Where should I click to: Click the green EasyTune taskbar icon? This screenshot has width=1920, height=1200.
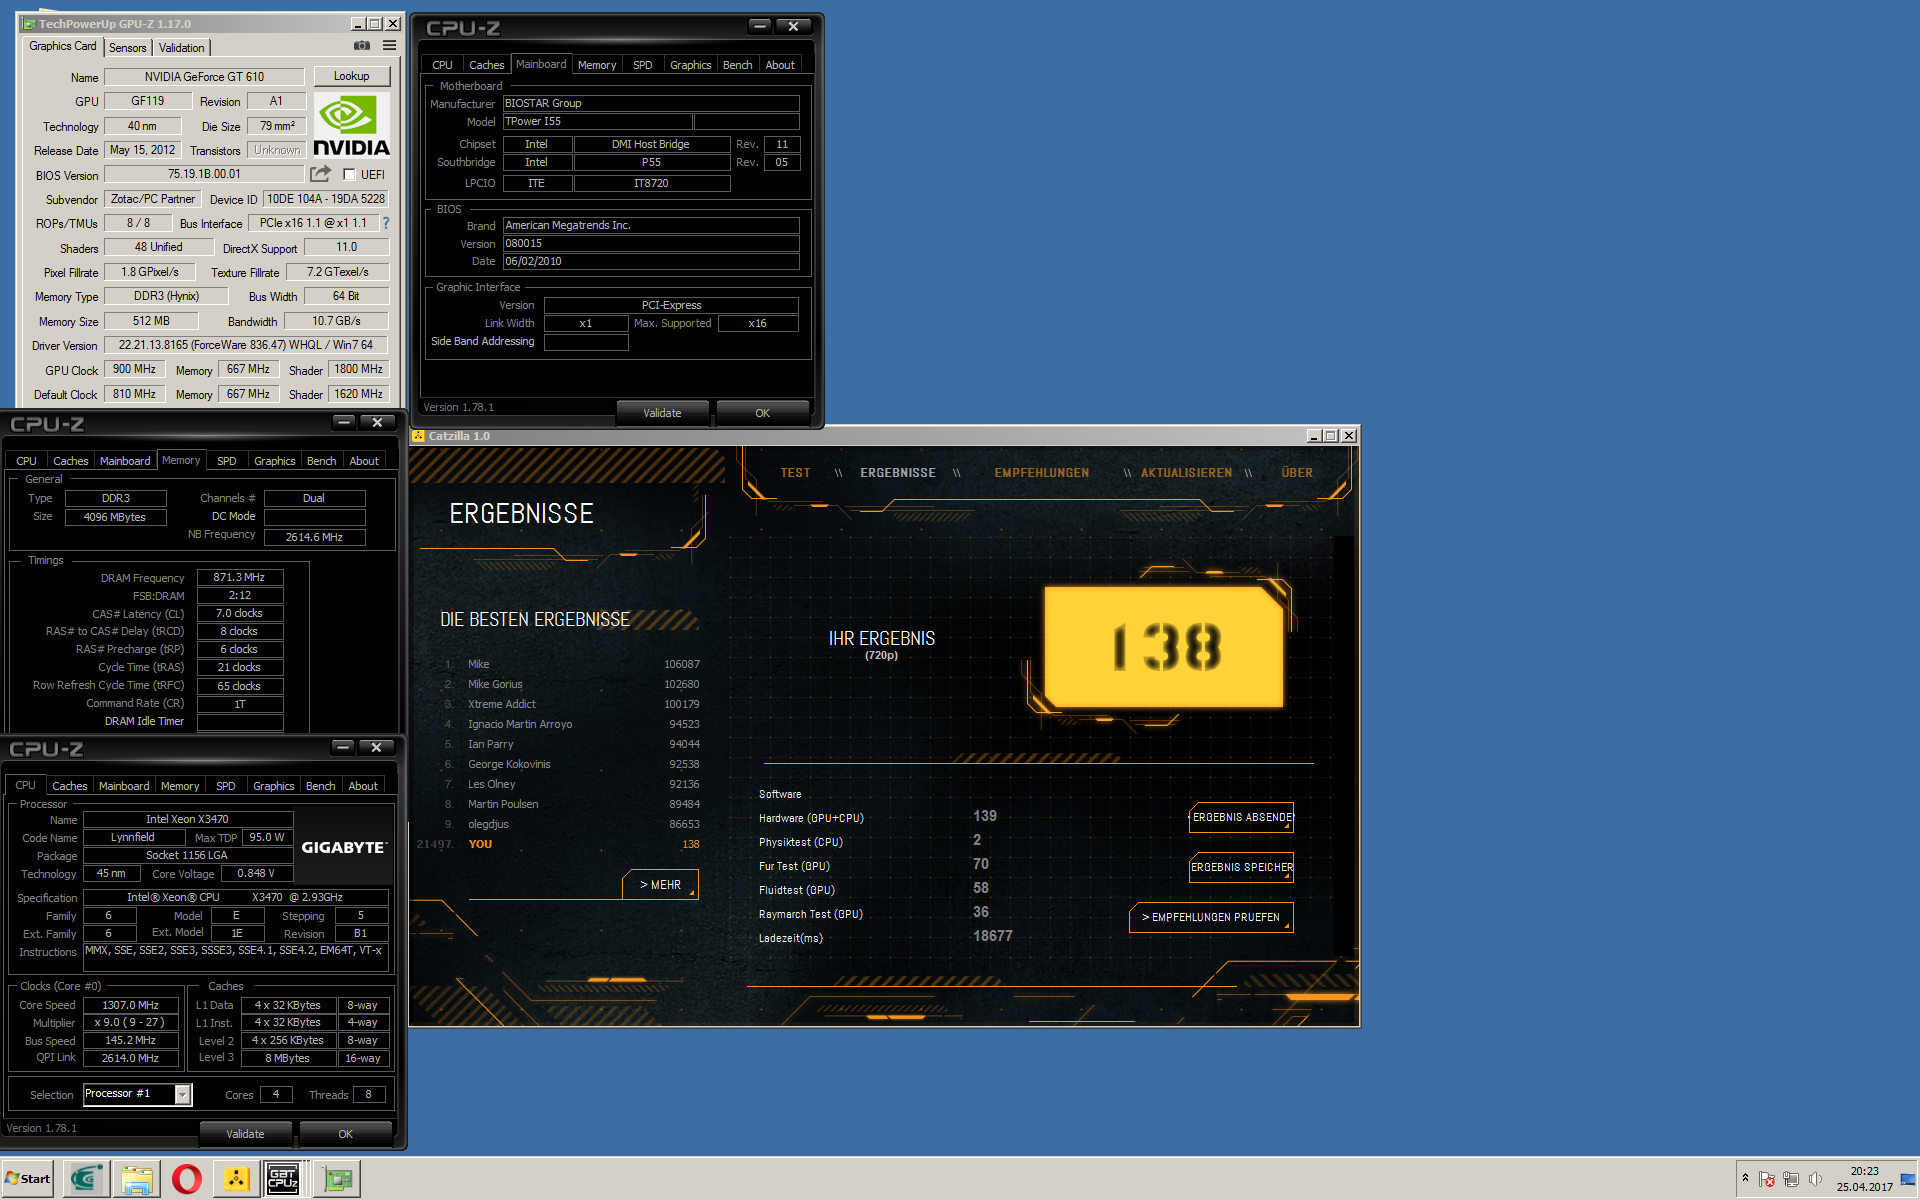click(86, 1179)
